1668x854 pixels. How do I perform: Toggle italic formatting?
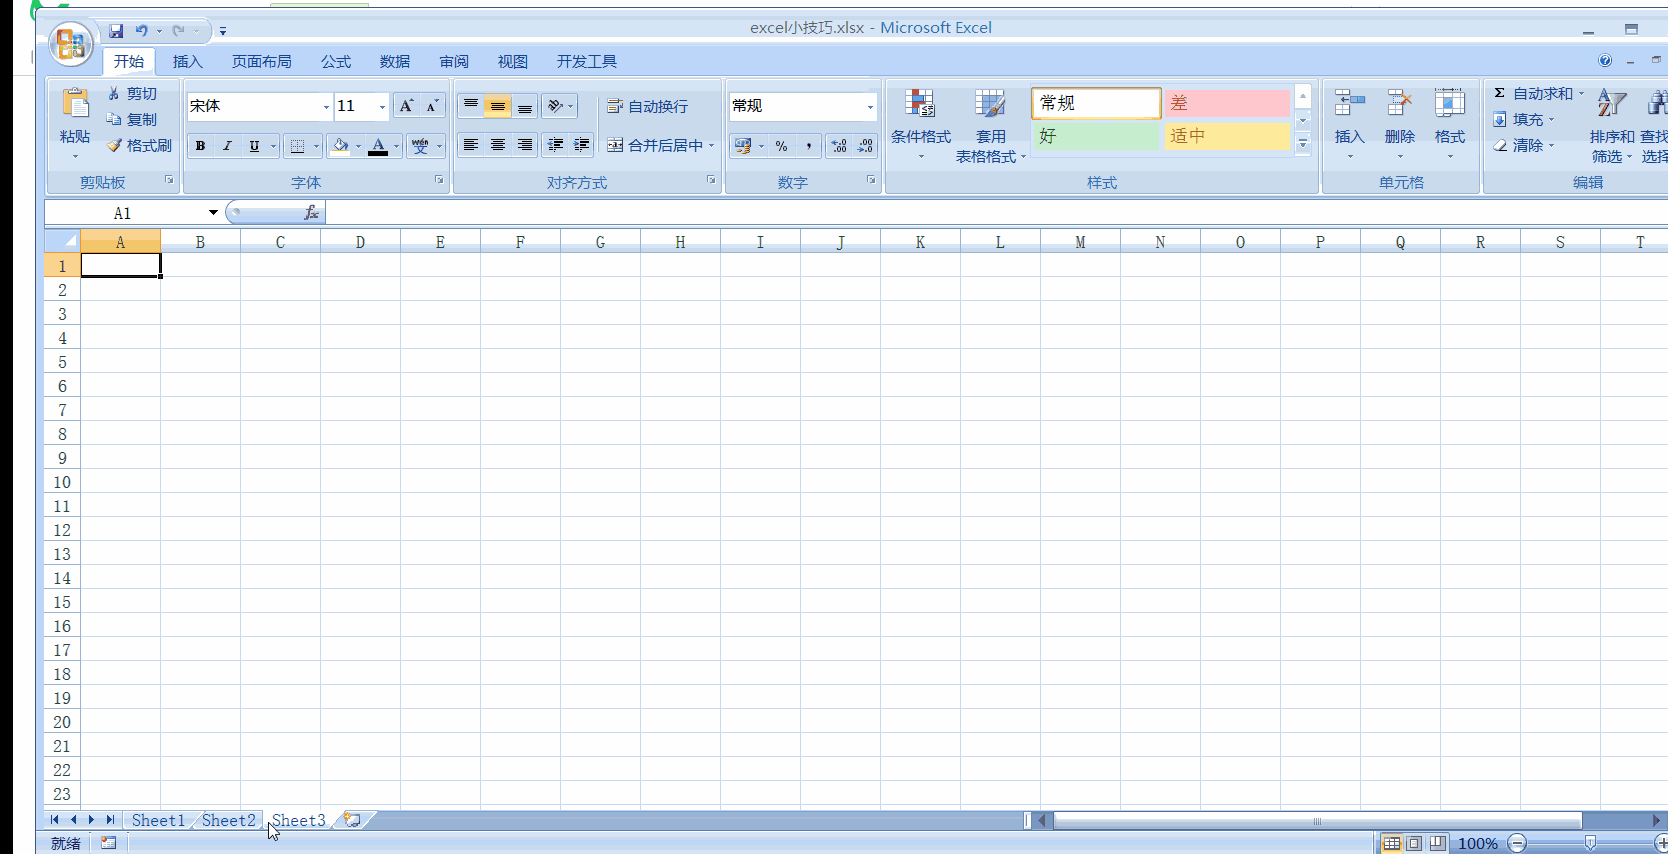(x=227, y=146)
